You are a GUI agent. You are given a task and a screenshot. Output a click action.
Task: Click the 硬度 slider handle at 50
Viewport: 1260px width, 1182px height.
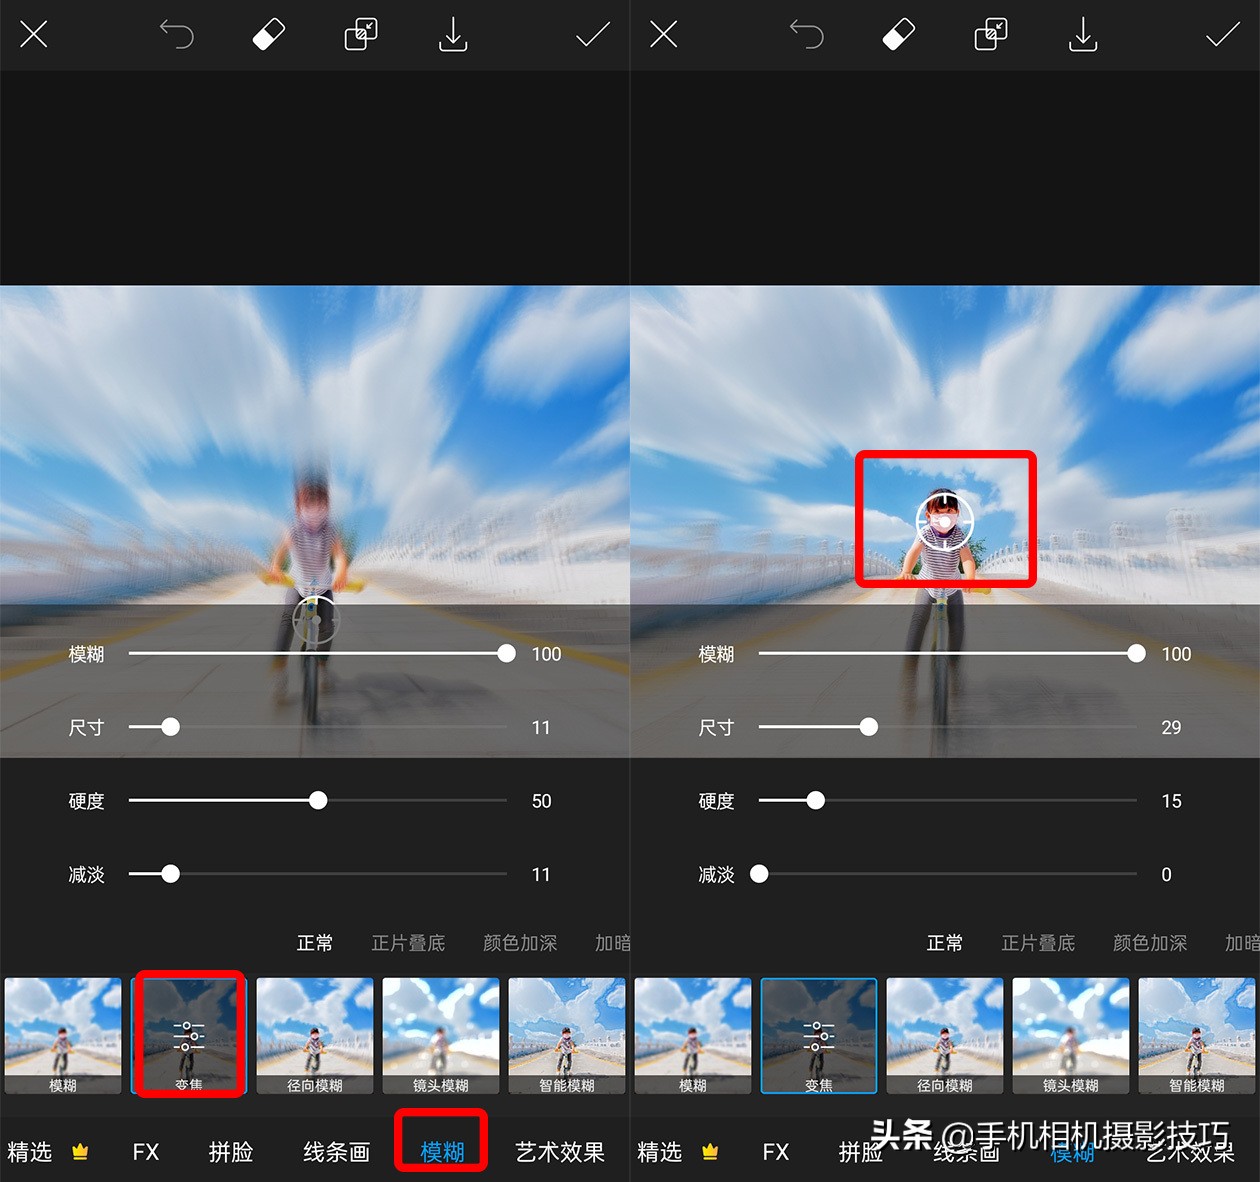[318, 800]
